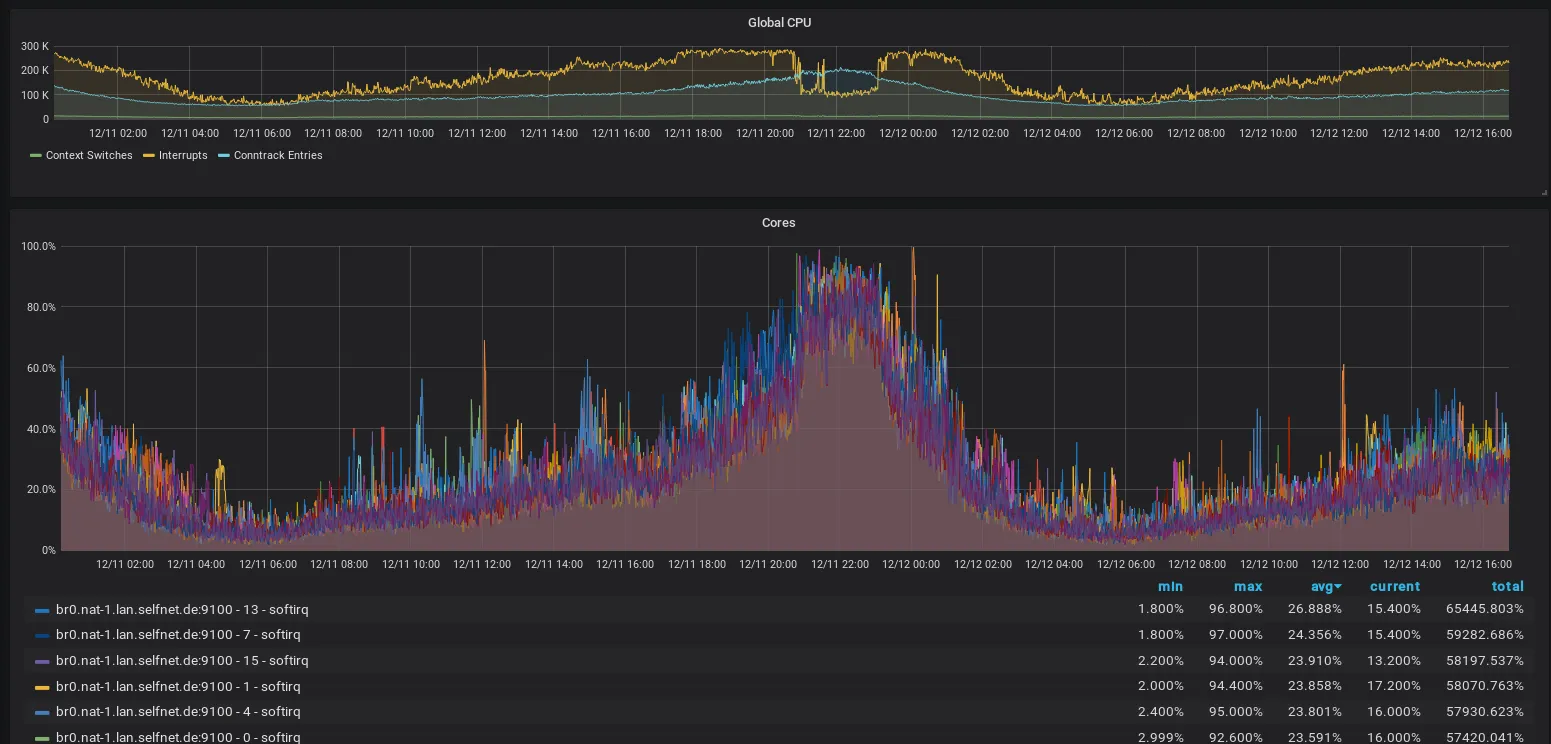Click the Context Switches legend color icon
The height and width of the screenshot is (744, 1551).
[37, 155]
